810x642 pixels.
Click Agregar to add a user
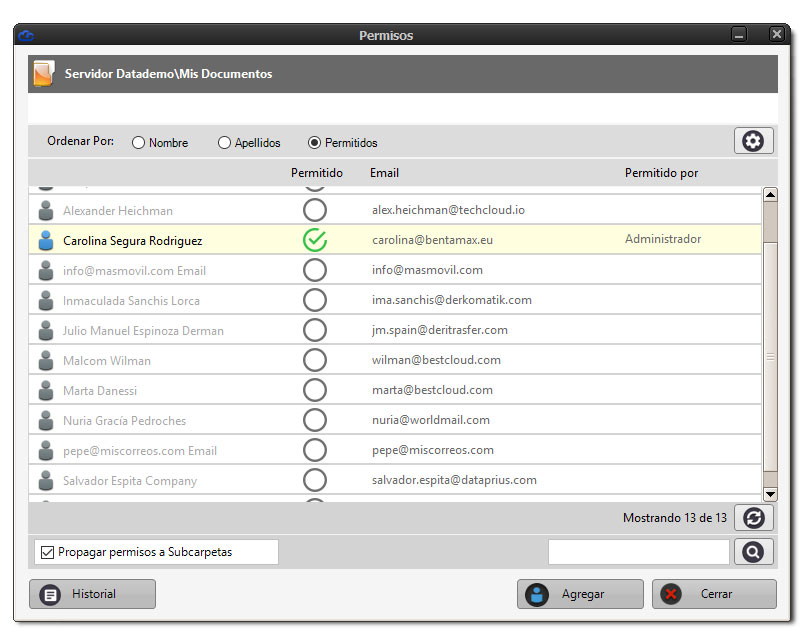click(x=580, y=594)
